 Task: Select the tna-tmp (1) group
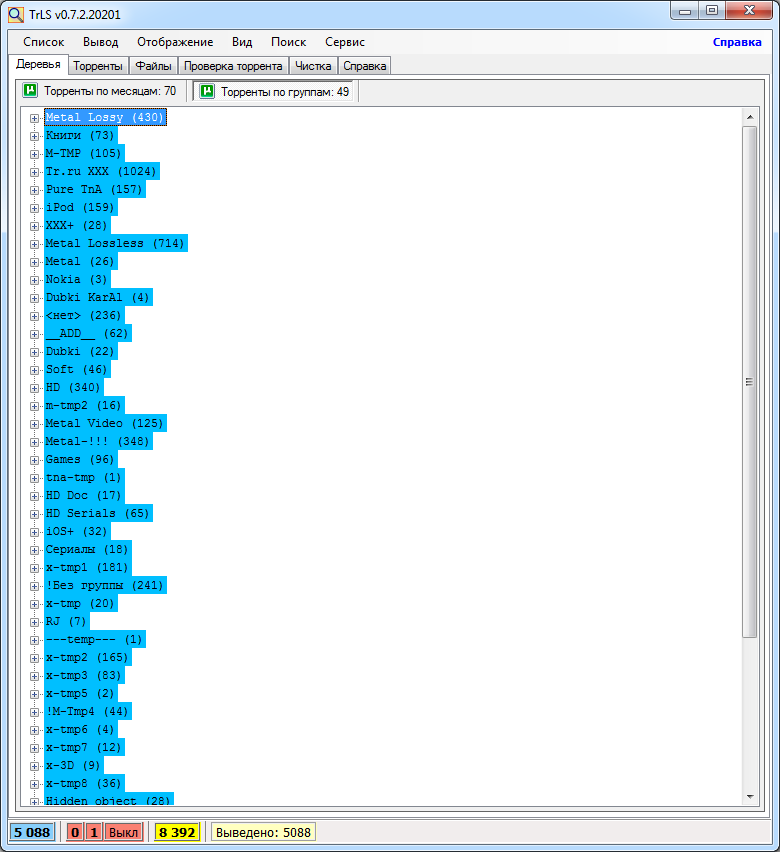(x=84, y=477)
